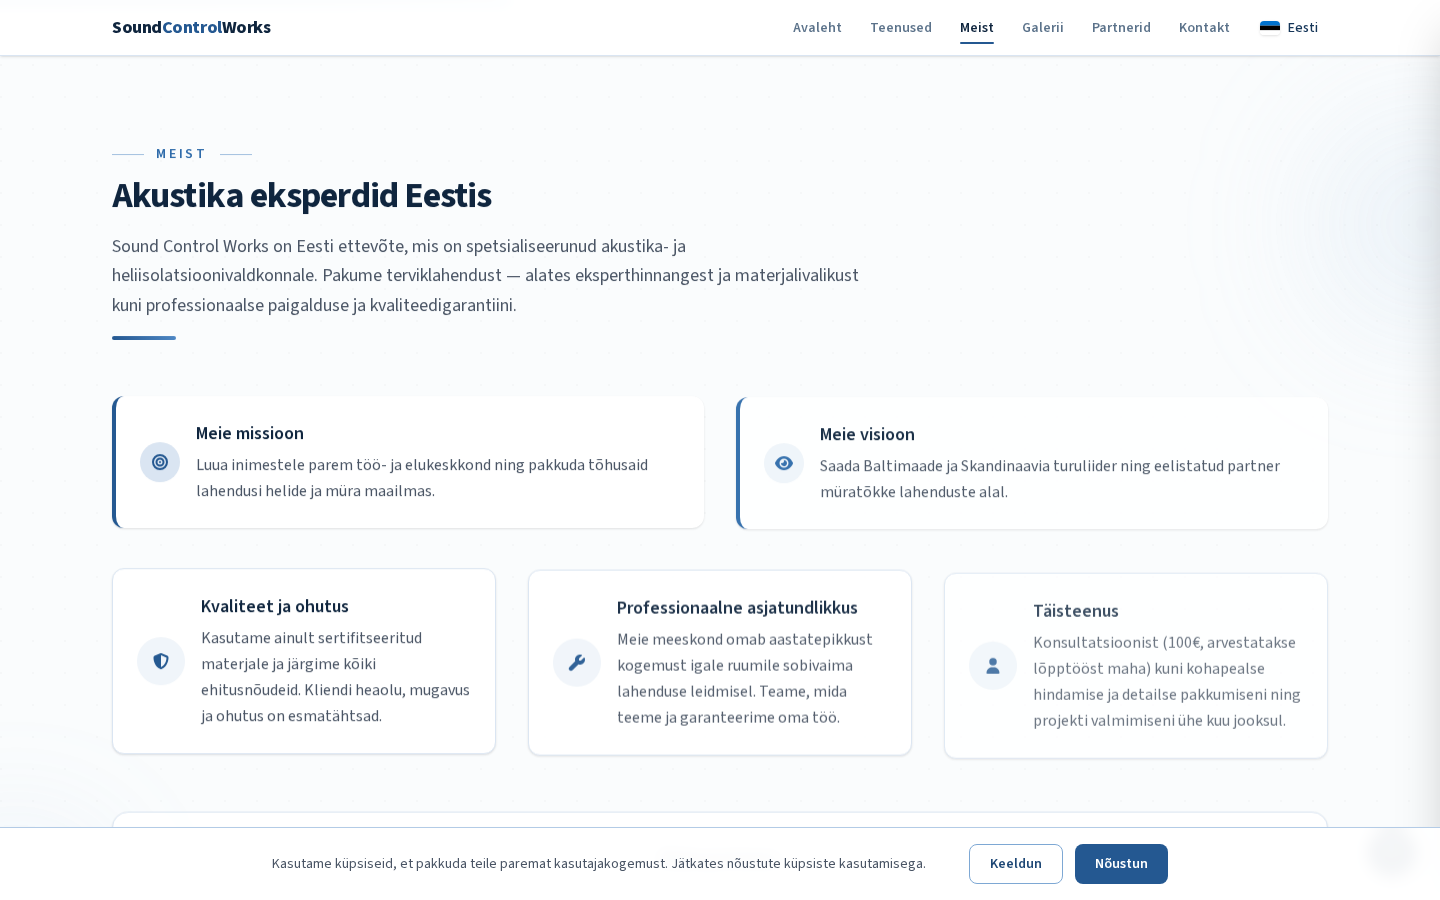The width and height of the screenshot is (1440, 900).
Task: Click the Meie visioon card heading
Action: (x=867, y=434)
